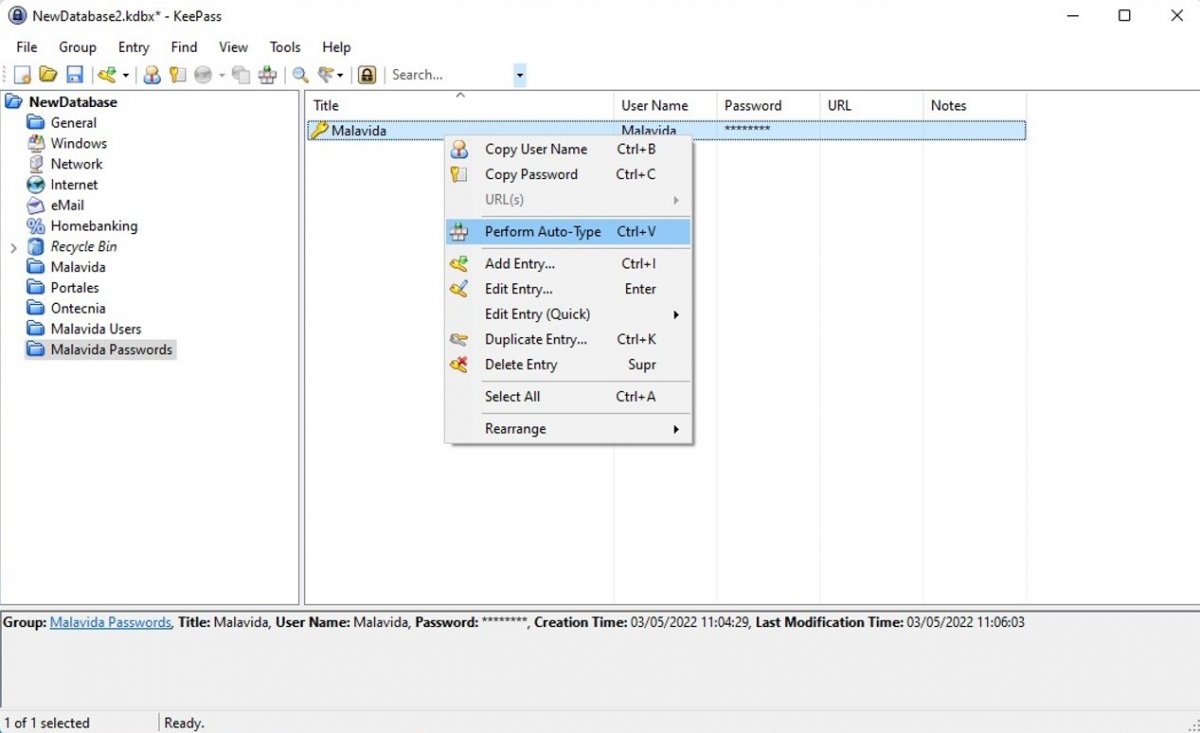Select the Portales group folder

(75, 288)
